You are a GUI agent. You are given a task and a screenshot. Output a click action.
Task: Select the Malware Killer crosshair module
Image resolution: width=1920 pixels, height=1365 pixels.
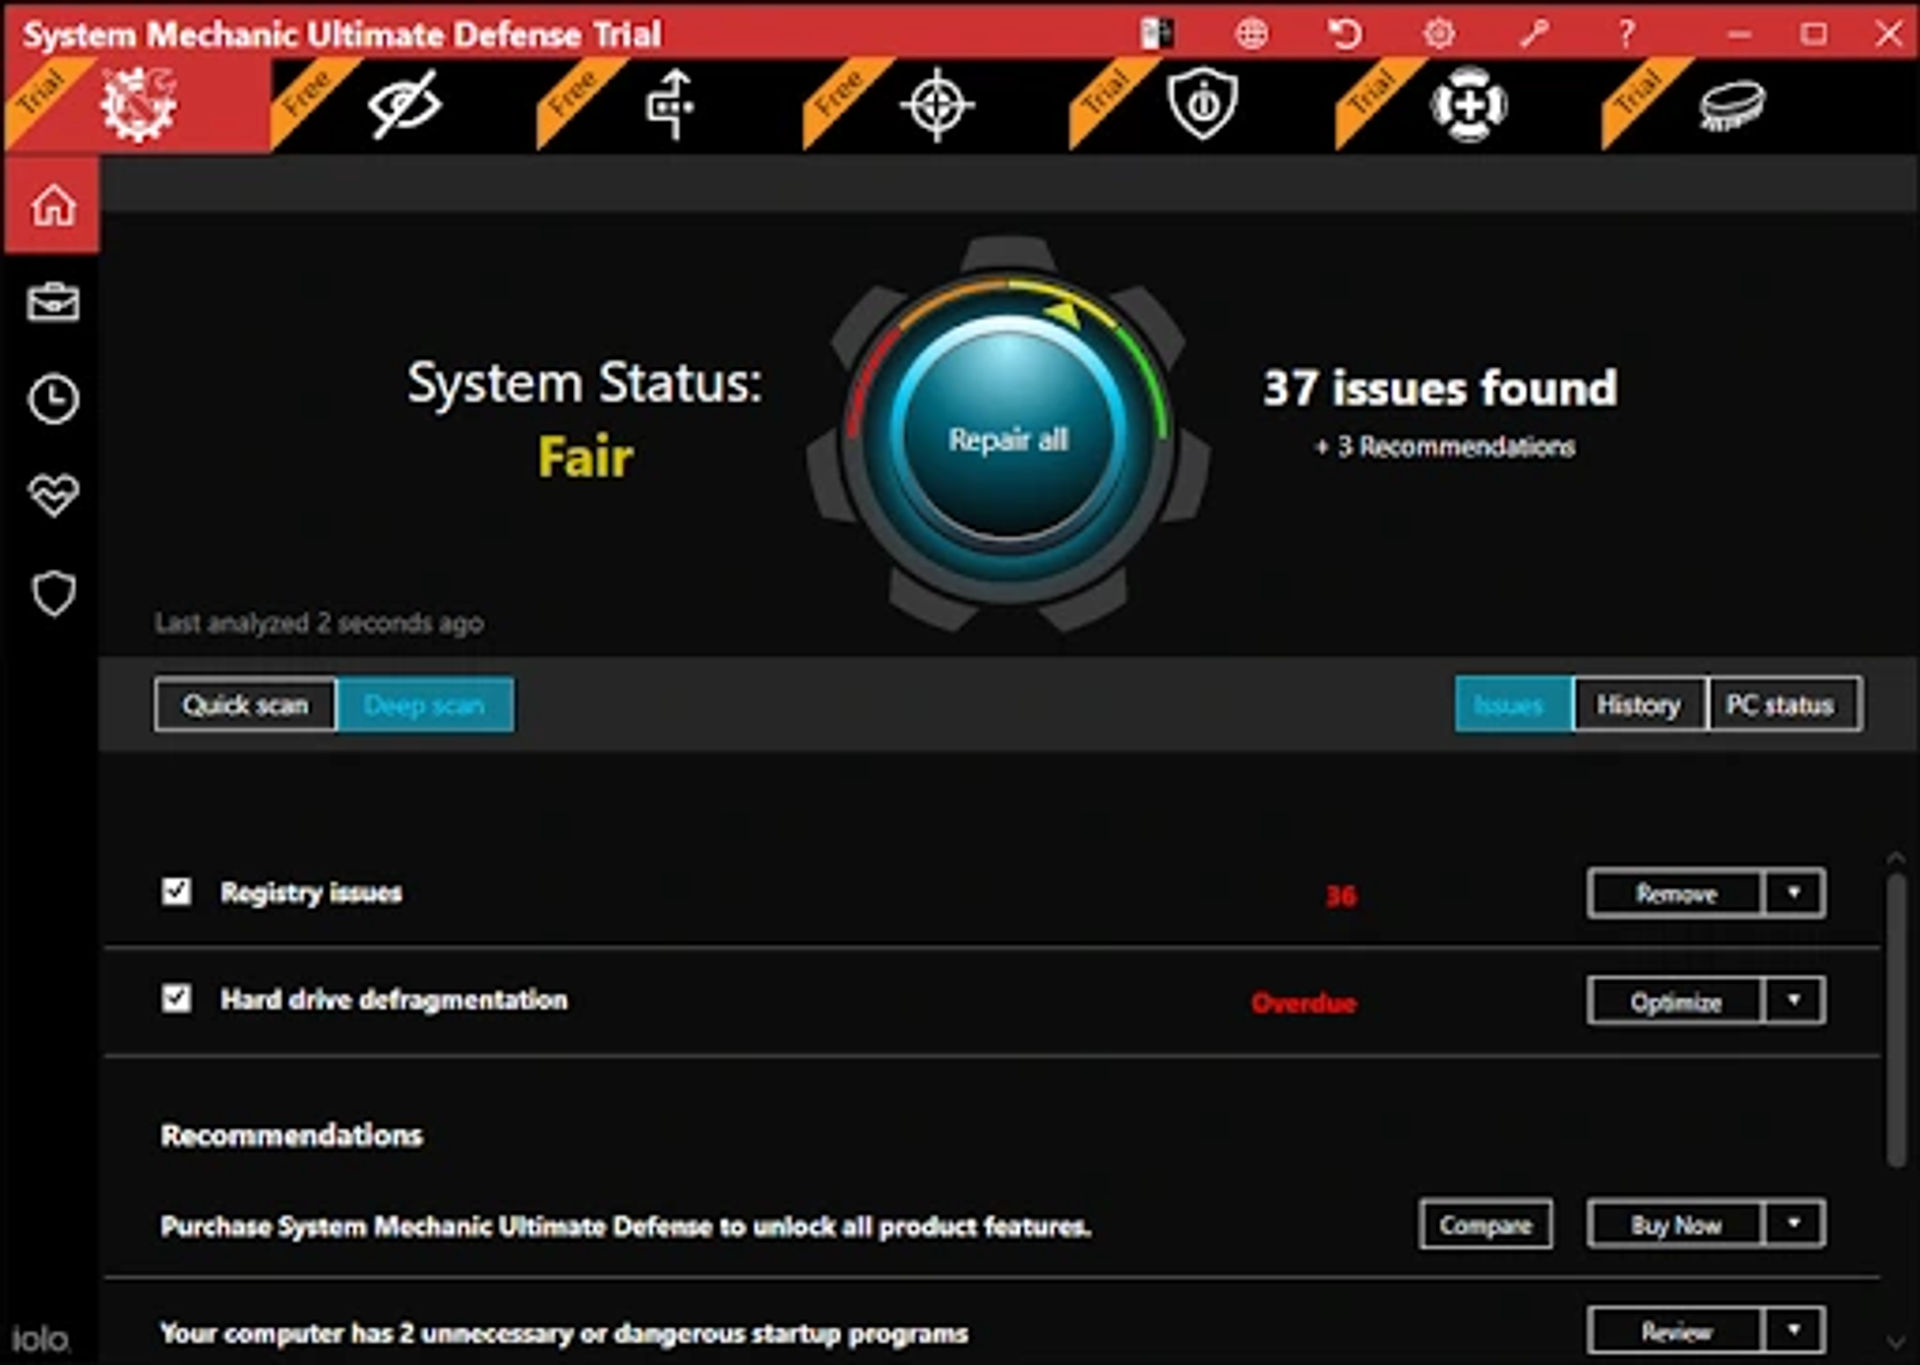pos(935,102)
